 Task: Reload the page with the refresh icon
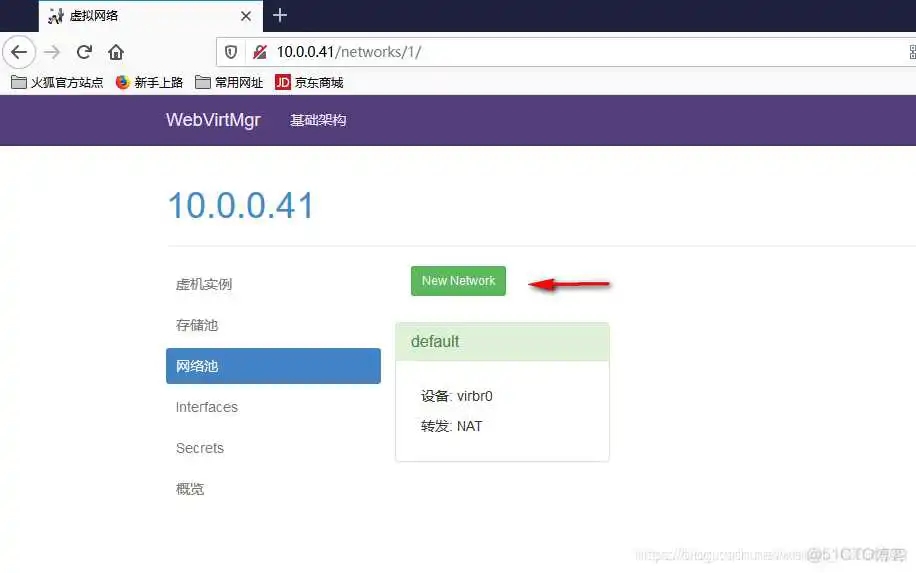(85, 52)
